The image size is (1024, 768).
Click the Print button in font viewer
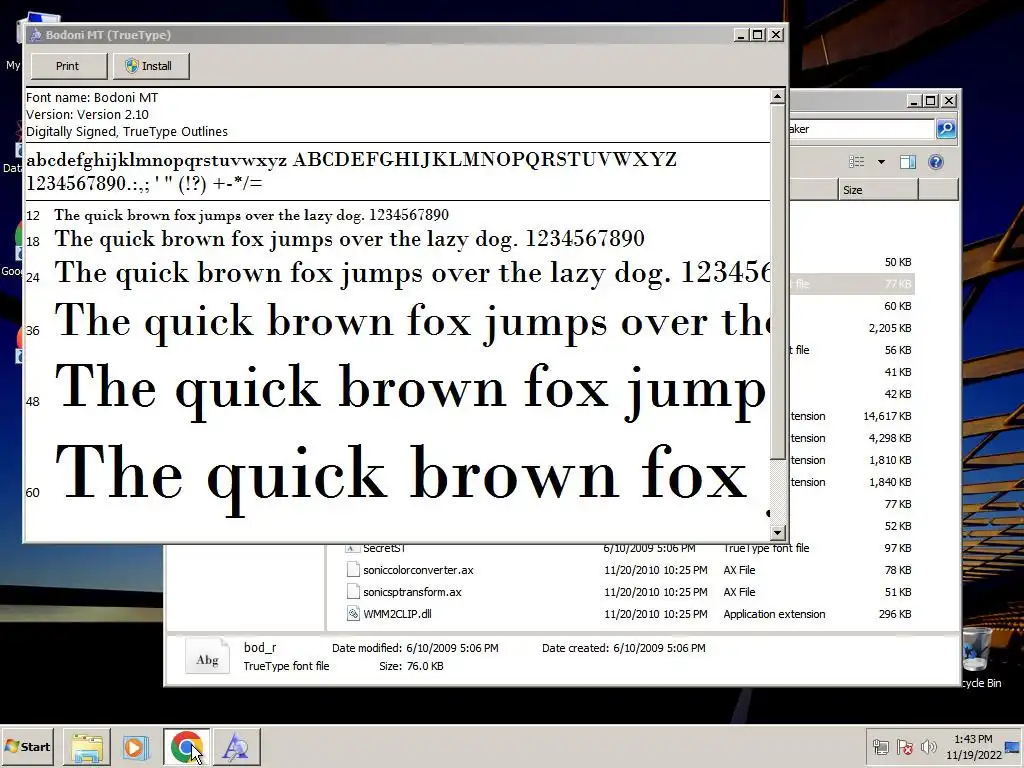[69, 66]
